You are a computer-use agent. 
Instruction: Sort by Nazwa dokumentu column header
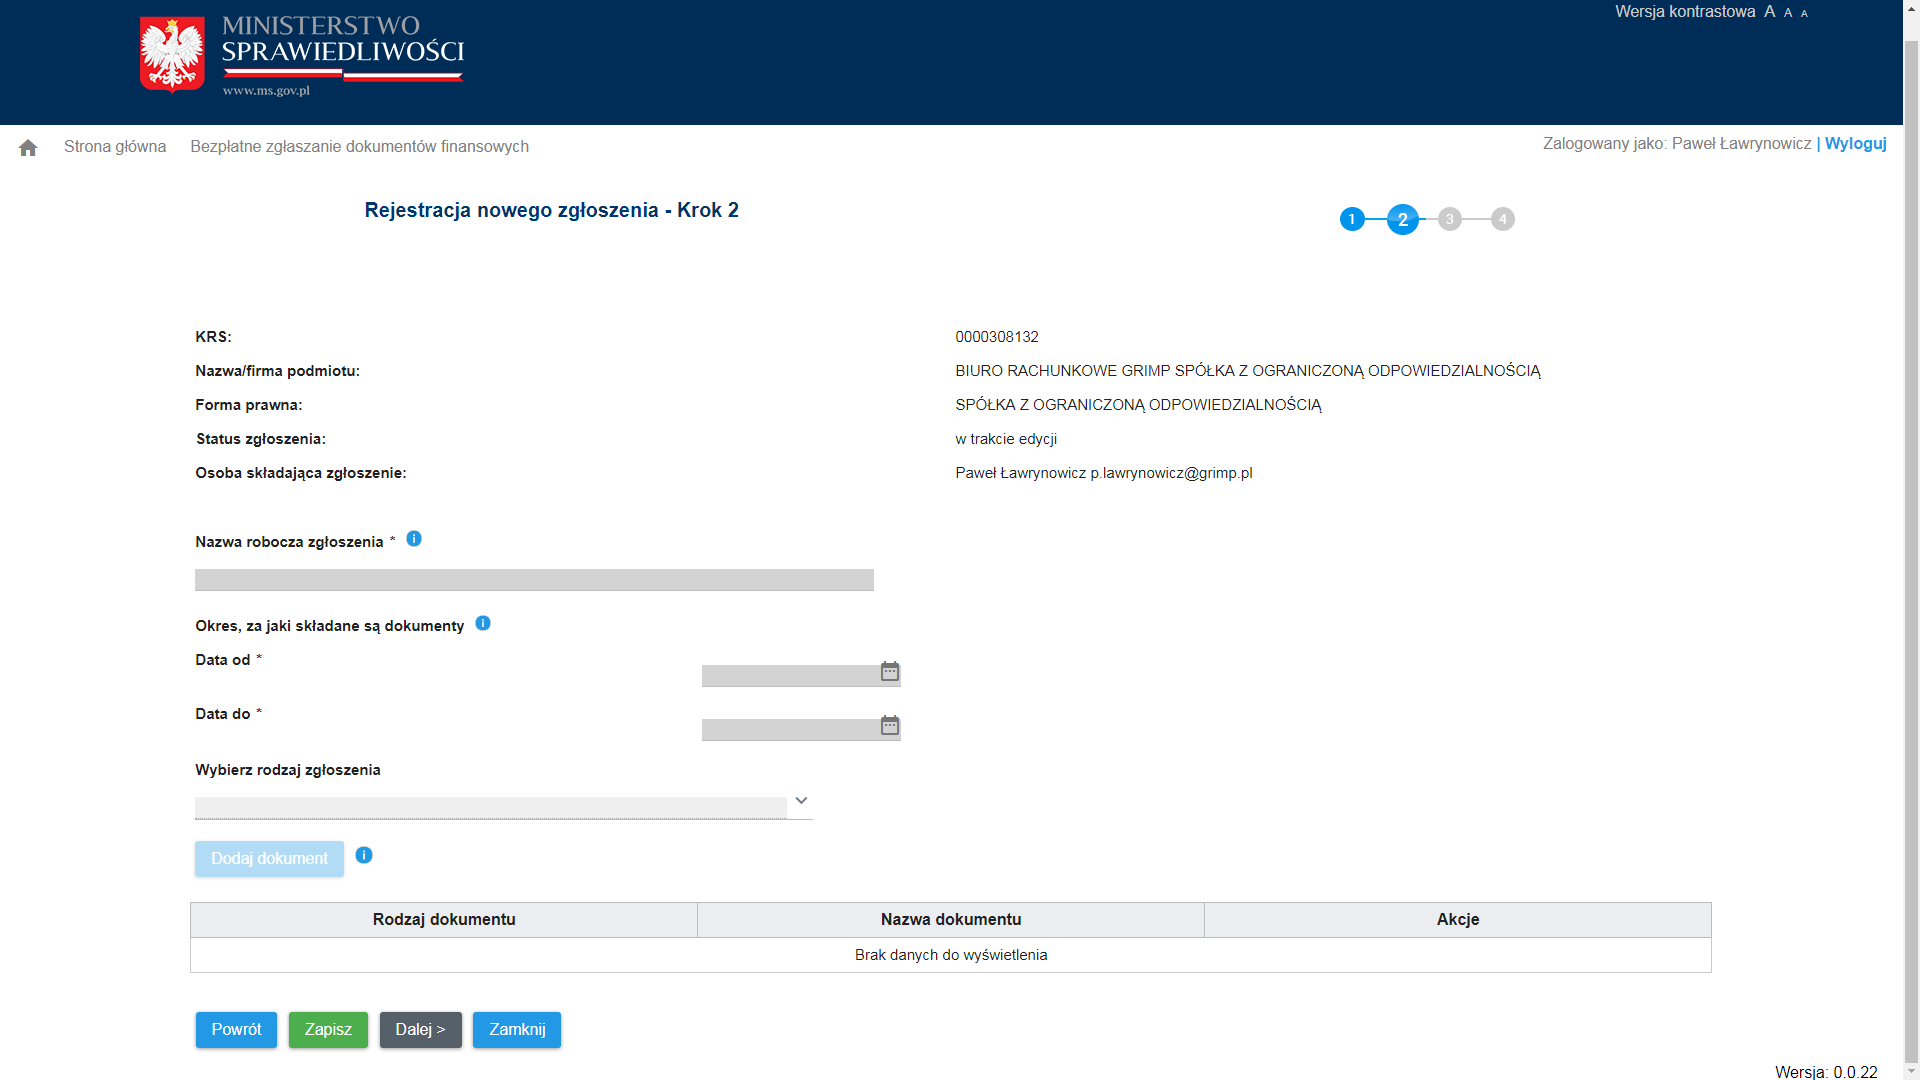click(951, 920)
